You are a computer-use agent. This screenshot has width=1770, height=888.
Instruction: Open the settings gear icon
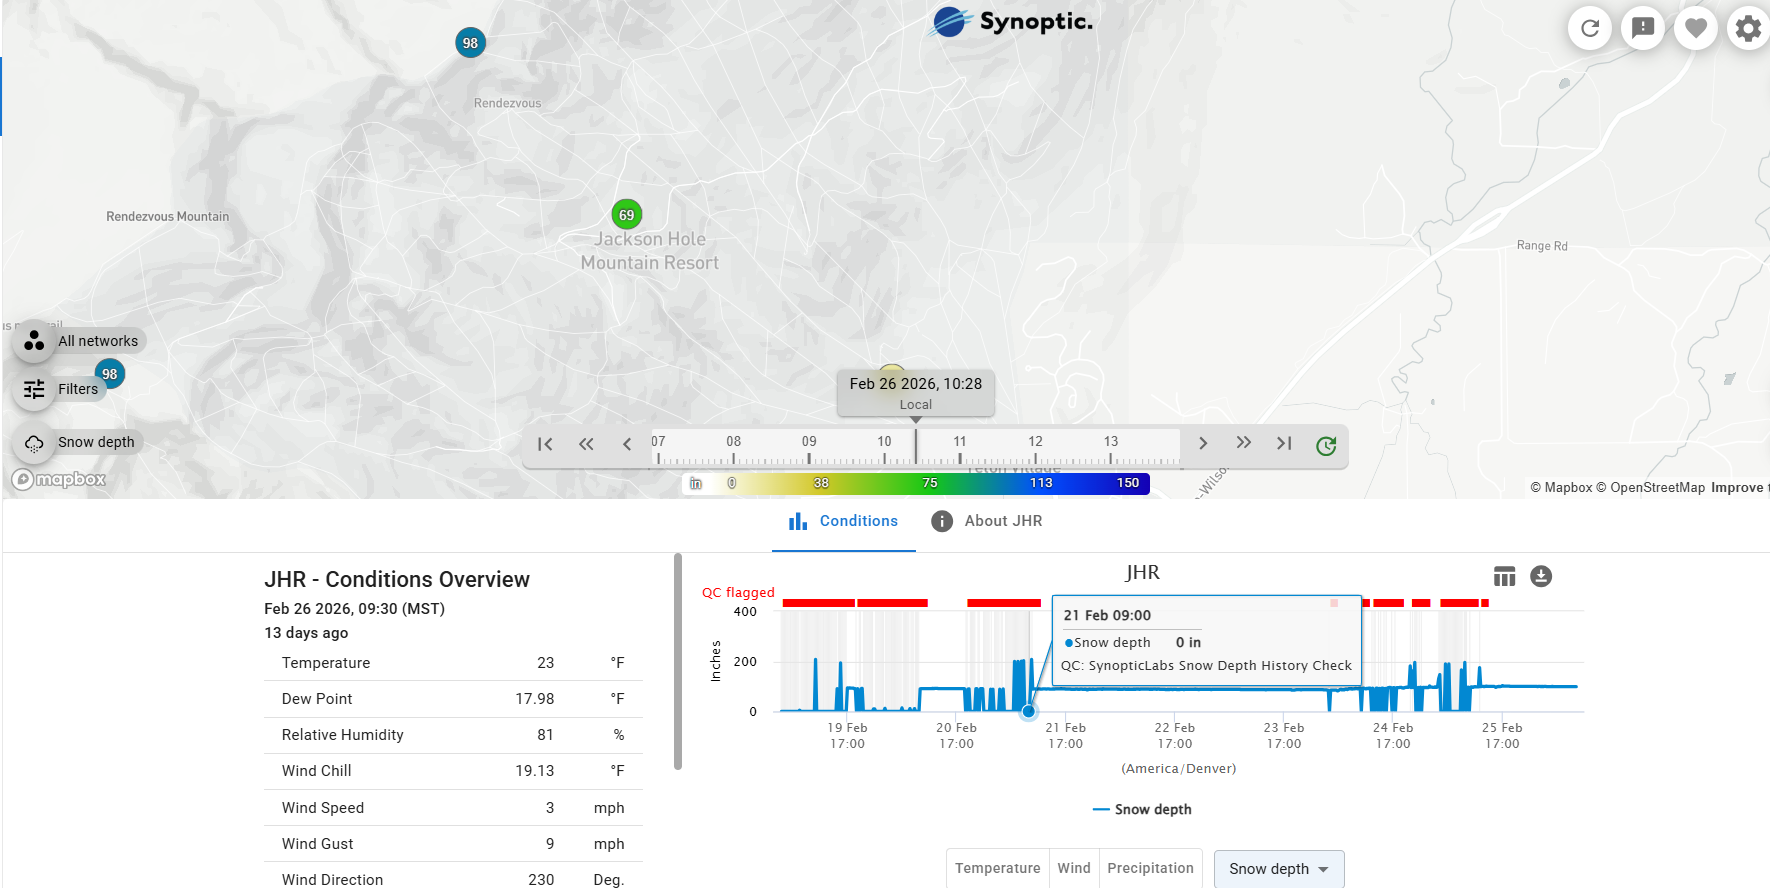tap(1747, 28)
